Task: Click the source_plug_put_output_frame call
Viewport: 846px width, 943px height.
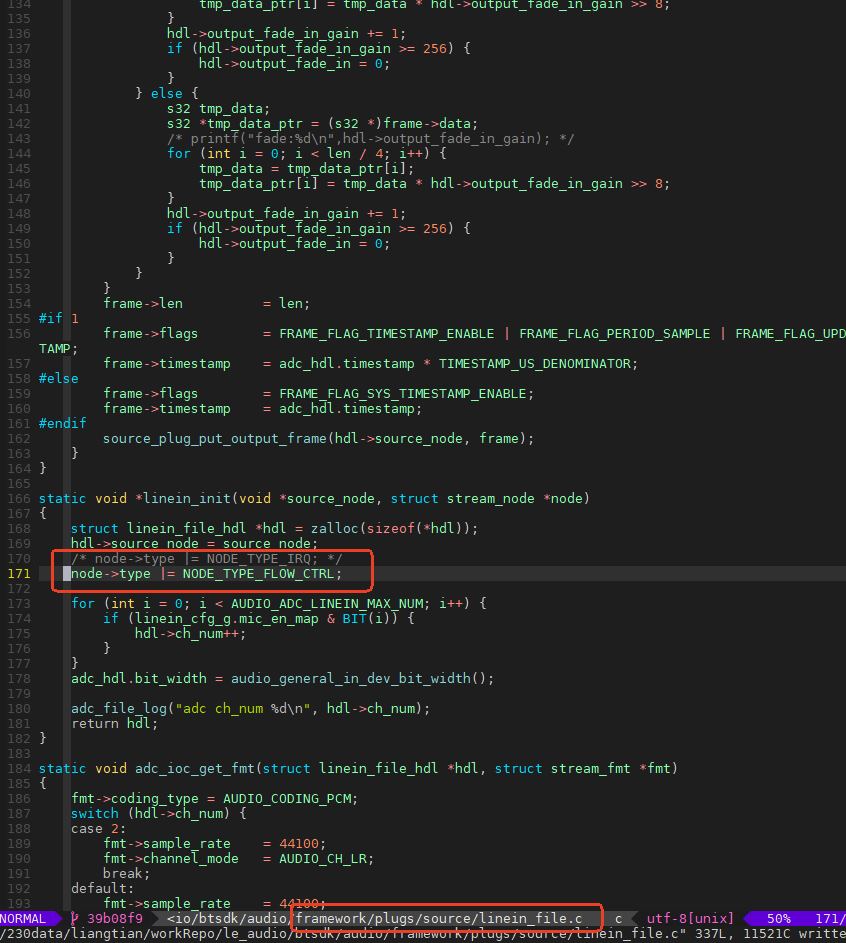Action: tap(319, 438)
